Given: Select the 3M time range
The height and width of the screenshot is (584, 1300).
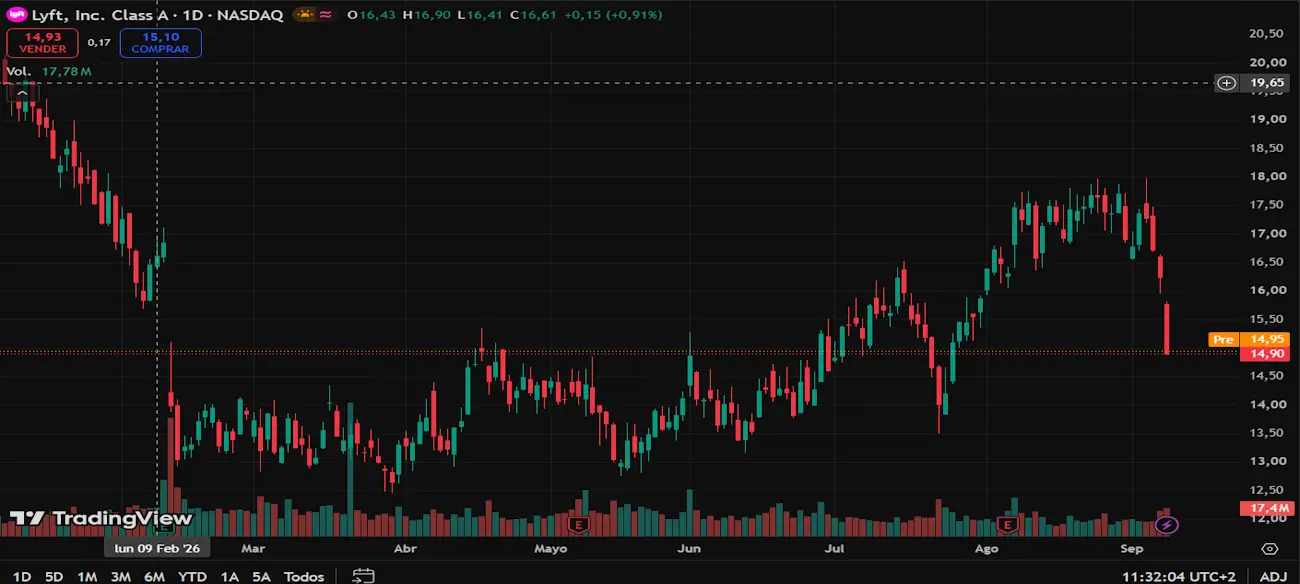Looking at the screenshot, I should click(121, 576).
